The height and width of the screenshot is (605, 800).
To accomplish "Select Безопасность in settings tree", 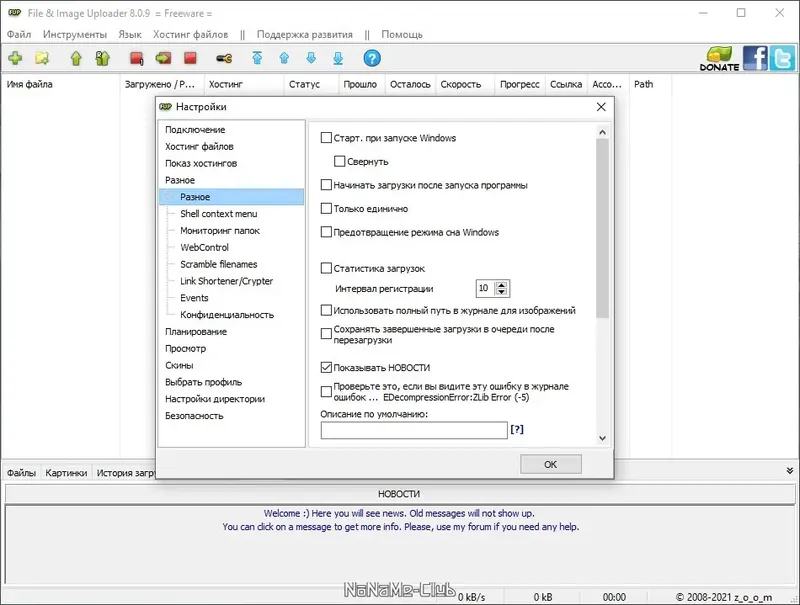I will point(194,416).
